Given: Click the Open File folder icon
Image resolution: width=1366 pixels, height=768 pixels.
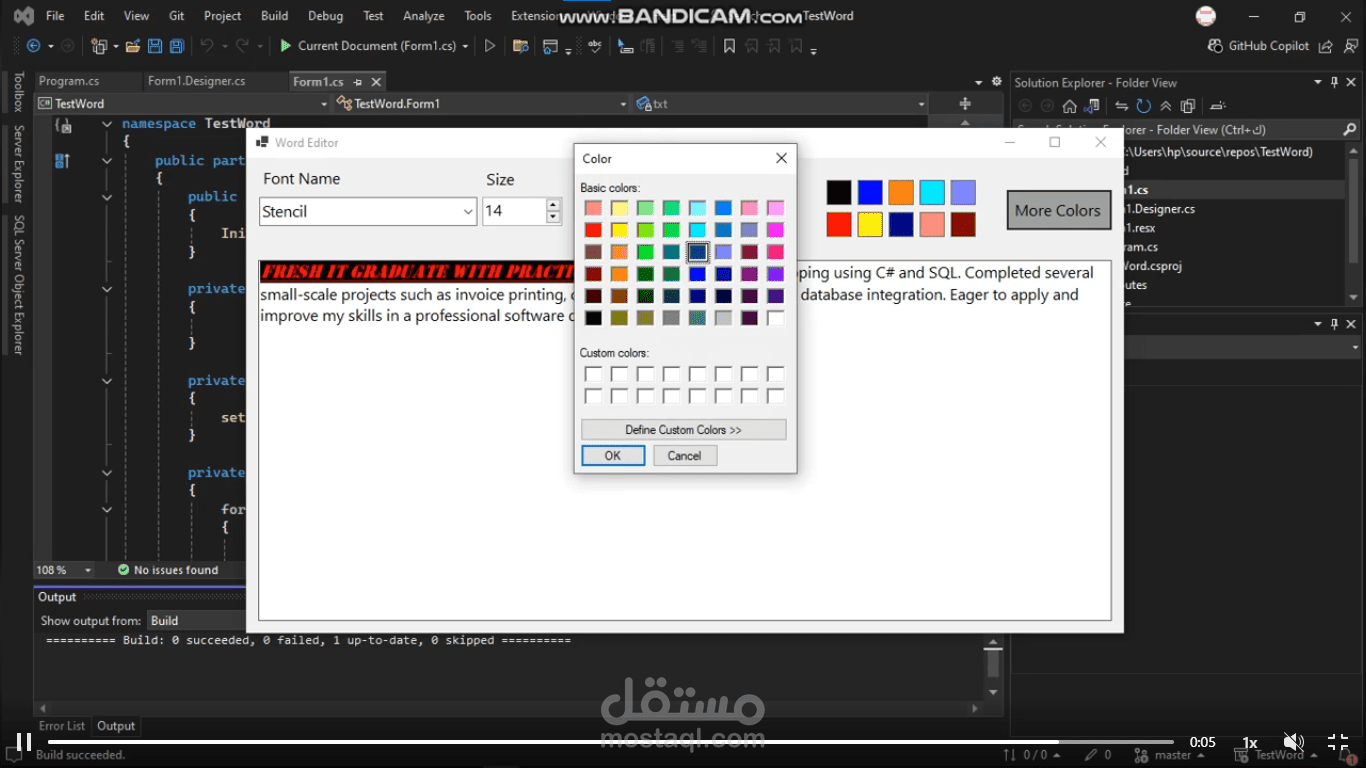Looking at the screenshot, I should click(134, 46).
